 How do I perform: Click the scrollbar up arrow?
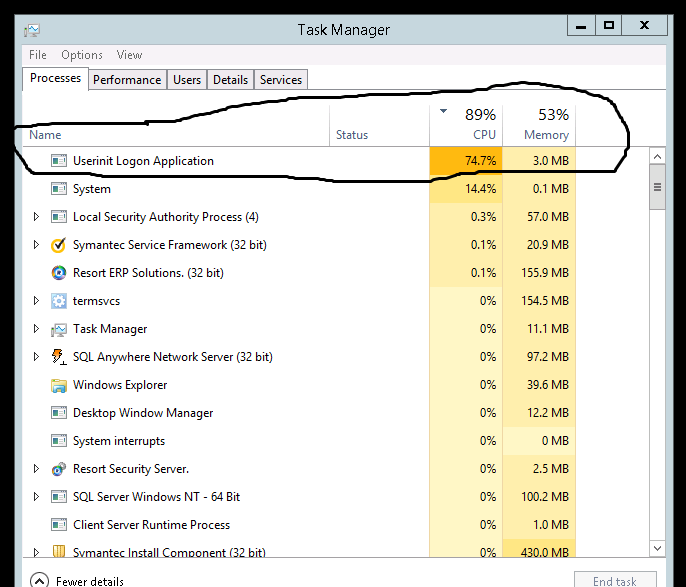pos(658,156)
